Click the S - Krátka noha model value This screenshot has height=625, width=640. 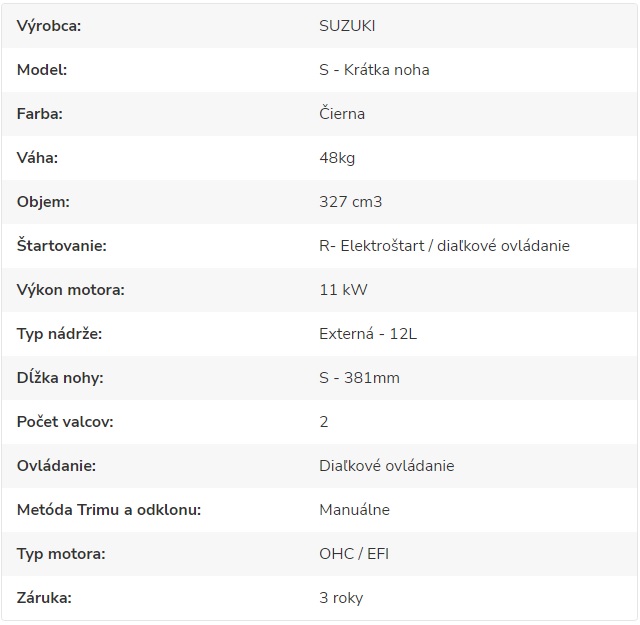coord(374,70)
